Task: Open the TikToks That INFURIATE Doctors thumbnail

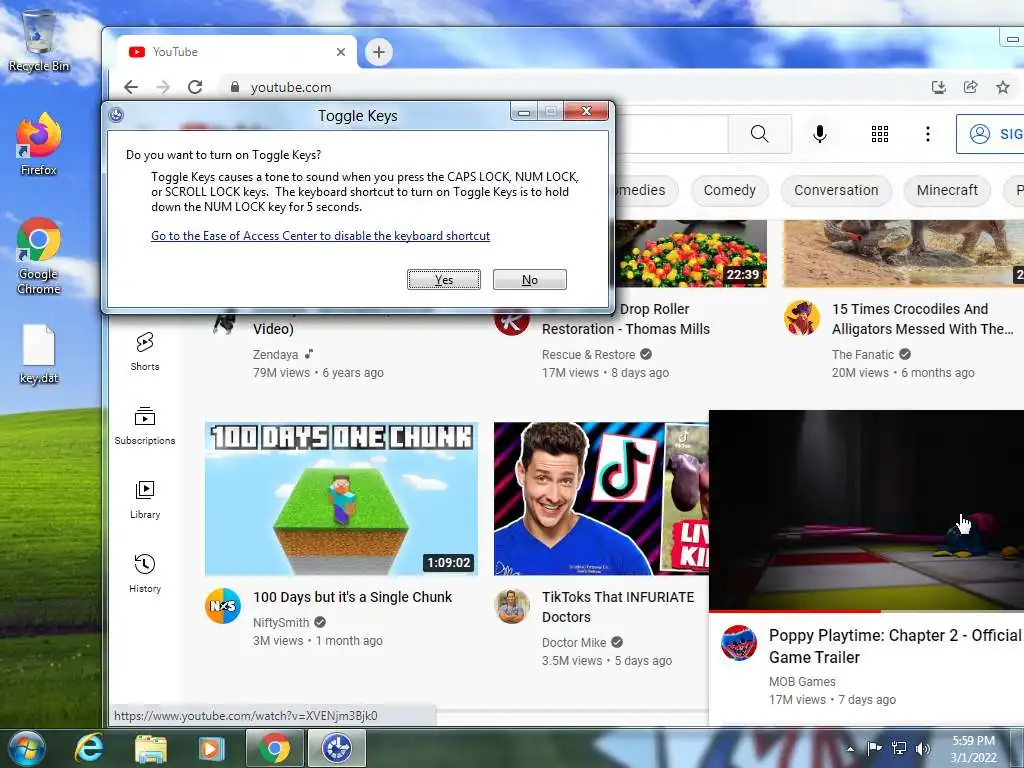Action: pyautogui.click(x=601, y=499)
